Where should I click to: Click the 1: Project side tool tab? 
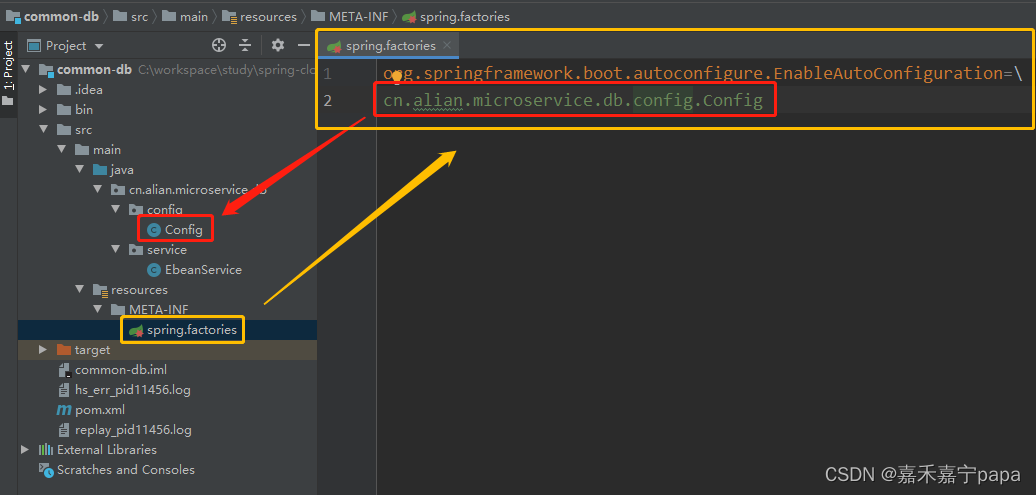pyautogui.click(x=8, y=65)
